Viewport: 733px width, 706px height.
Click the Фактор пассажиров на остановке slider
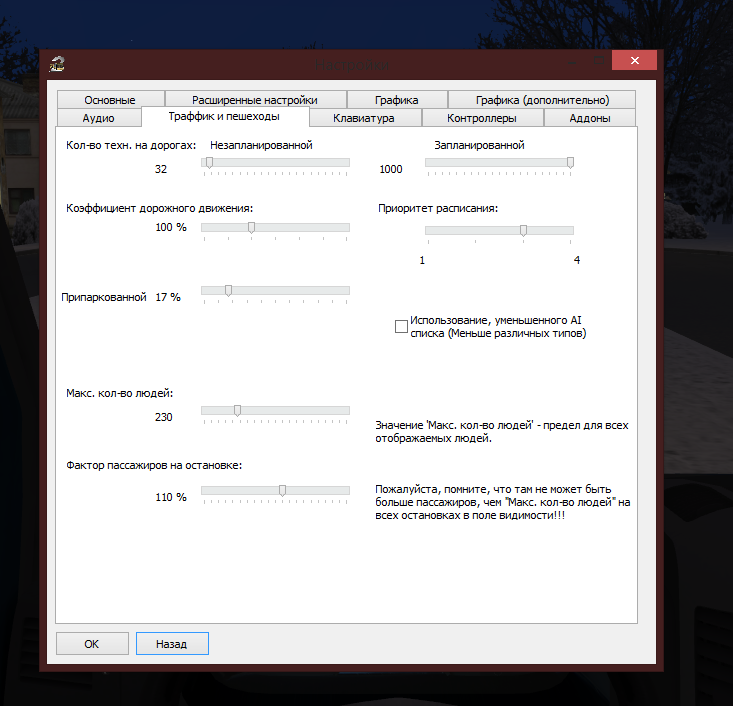pyautogui.click(x=275, y=490)
